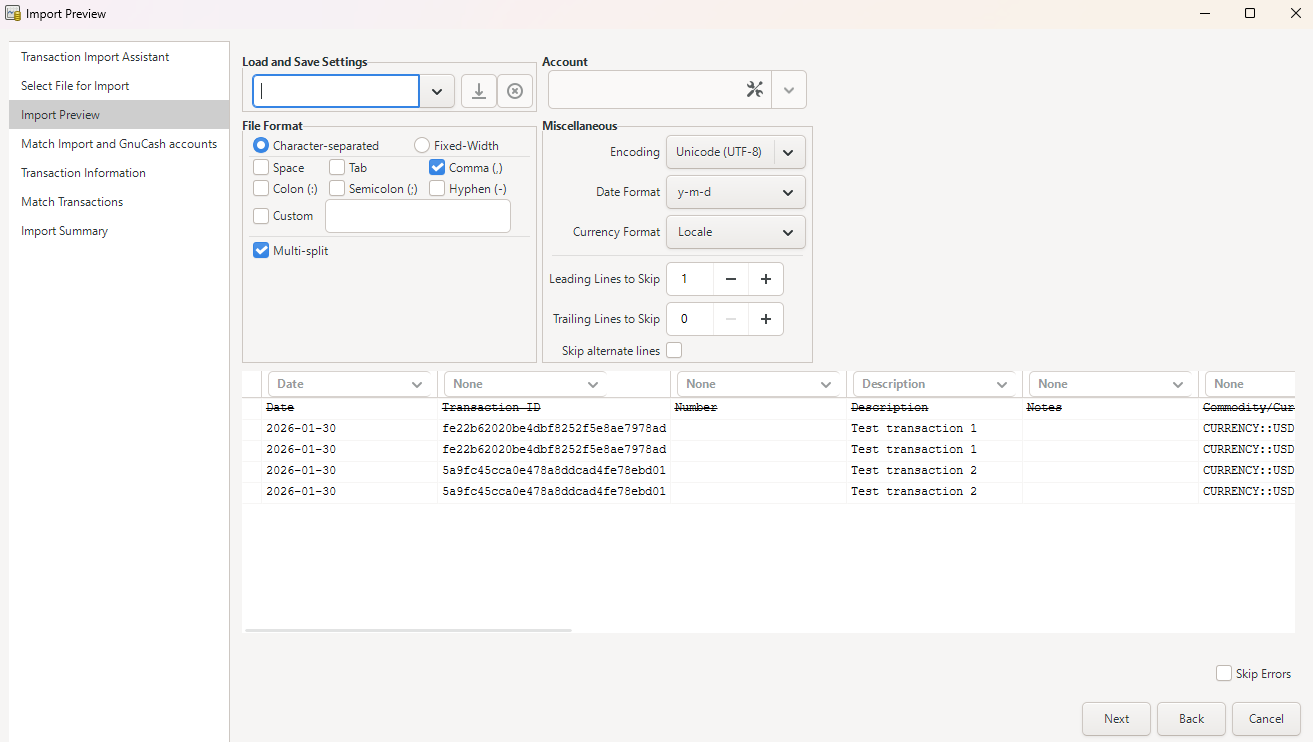Screen dimensions: 1313x742
Task: Toggle the Skip alternate lines checkbox
Action: (x=674, y=351)
